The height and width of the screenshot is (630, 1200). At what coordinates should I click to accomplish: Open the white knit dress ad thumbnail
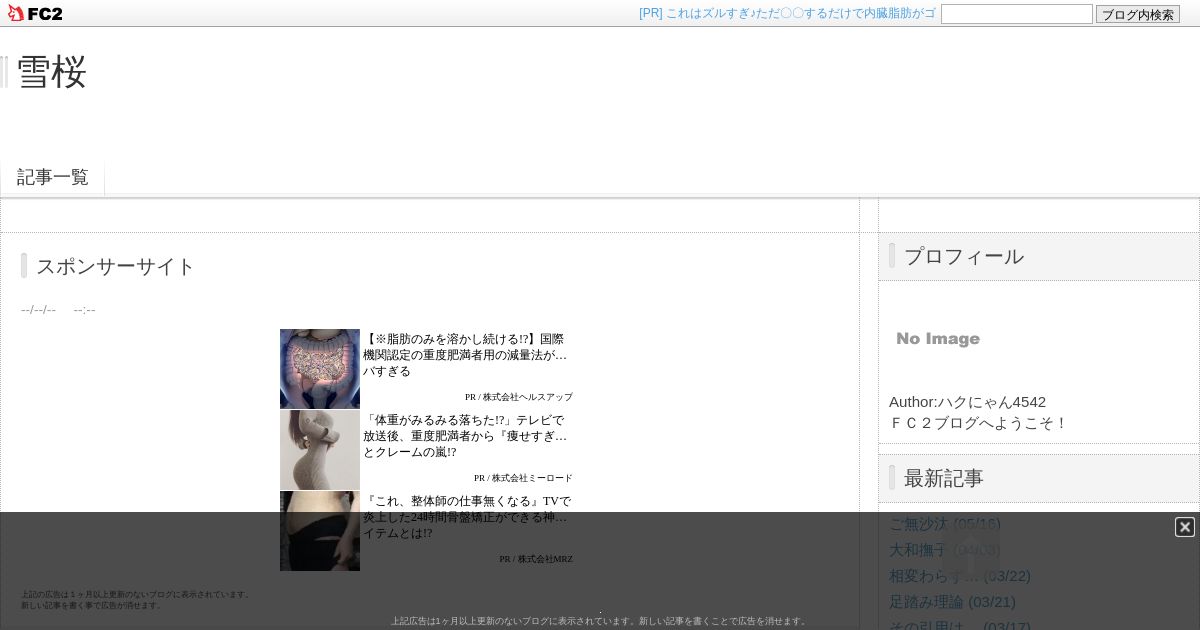click(x=320, y=450)
